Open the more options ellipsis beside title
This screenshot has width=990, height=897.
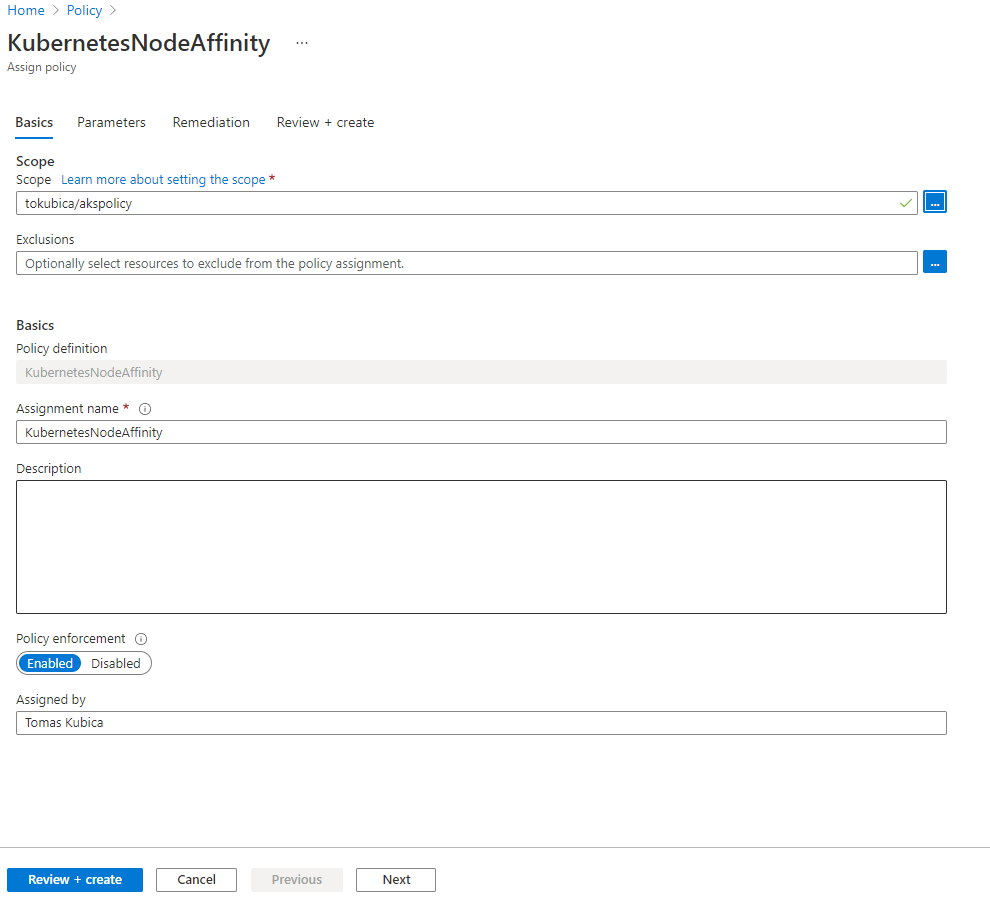302,44
